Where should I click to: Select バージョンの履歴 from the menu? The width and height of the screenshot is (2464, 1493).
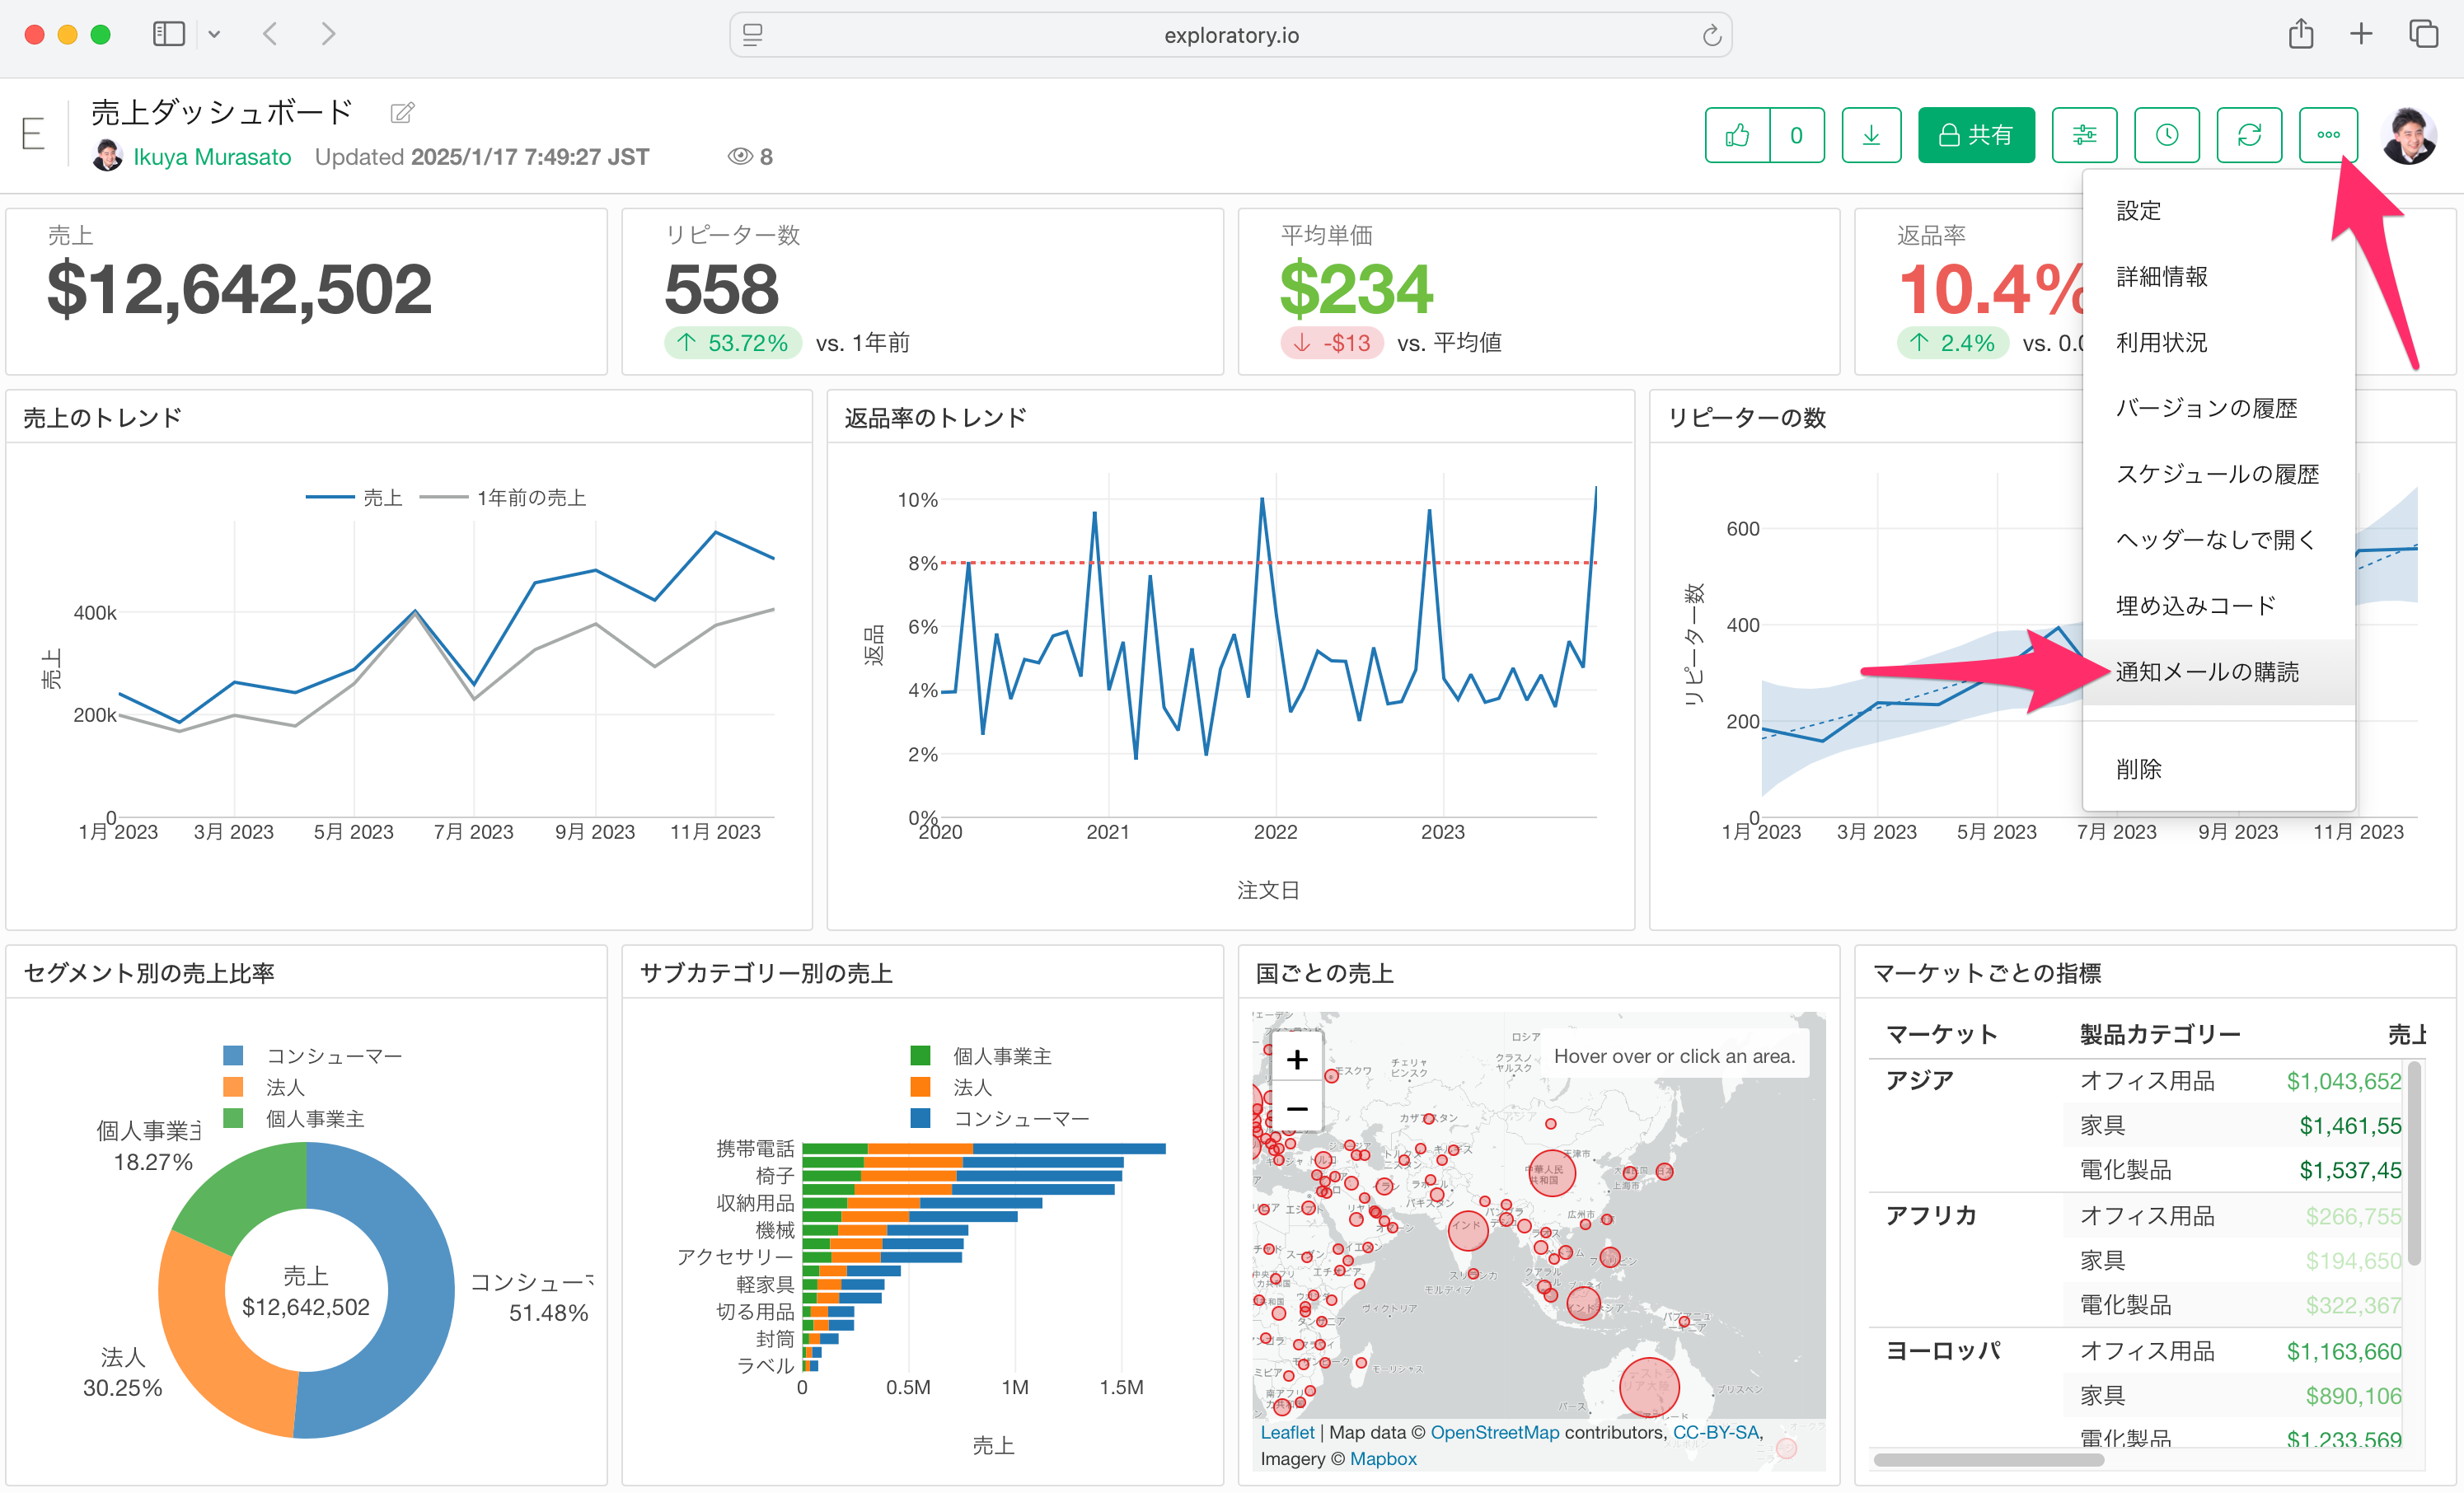(2206, 408)
